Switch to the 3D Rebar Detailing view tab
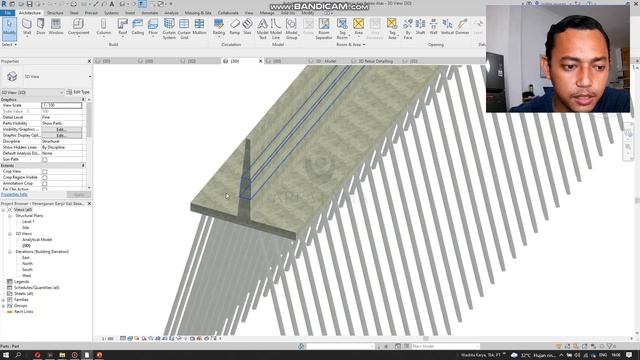640x360 pixels. tap(376, 61)
